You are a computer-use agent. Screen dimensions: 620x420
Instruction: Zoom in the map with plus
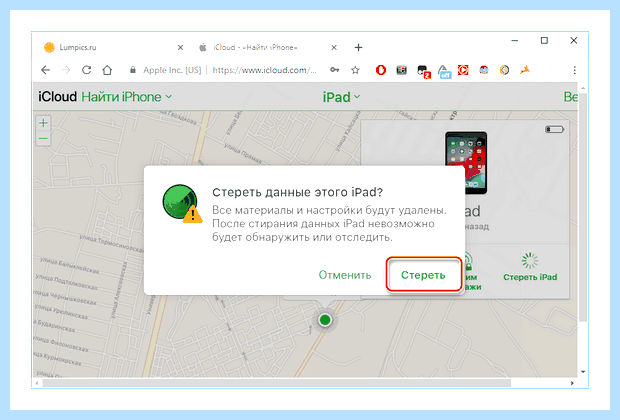pos(43,123)
